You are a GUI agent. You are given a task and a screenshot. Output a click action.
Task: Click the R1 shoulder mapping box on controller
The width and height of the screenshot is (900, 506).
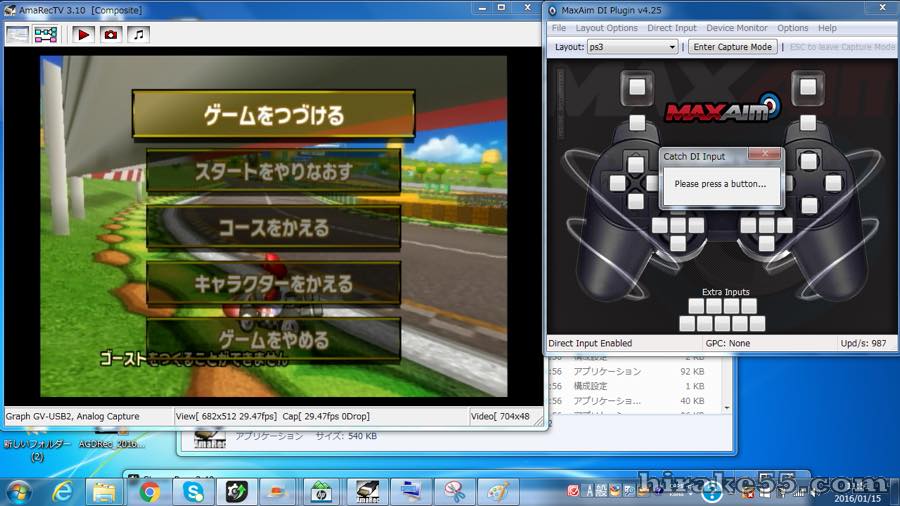[808, 123]
